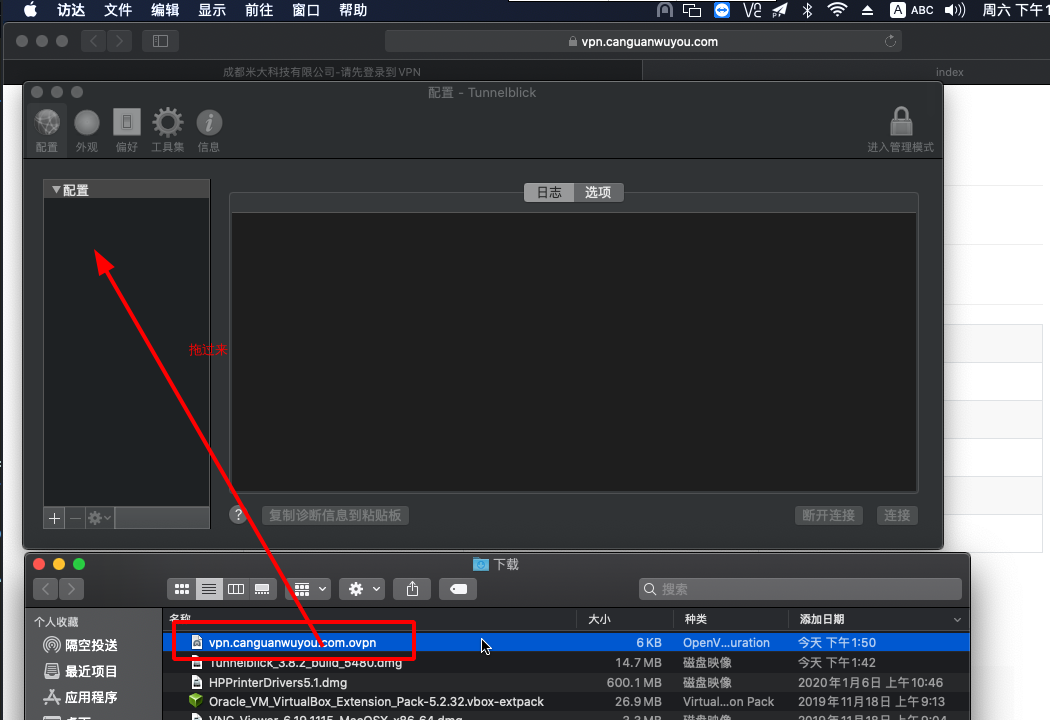1050x720 pixels.
Task: Open the configuration gear actions dropdown
Action: [x=99, y=518]
